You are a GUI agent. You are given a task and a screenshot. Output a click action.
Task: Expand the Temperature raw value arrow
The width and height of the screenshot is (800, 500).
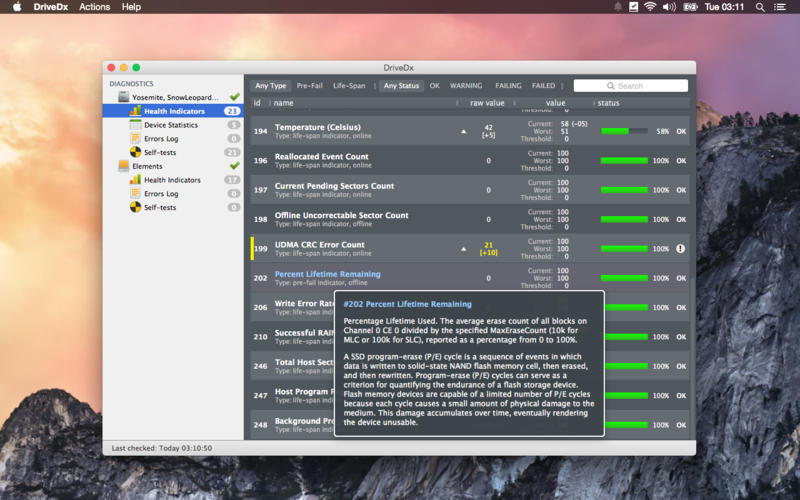tap(463, 131)
